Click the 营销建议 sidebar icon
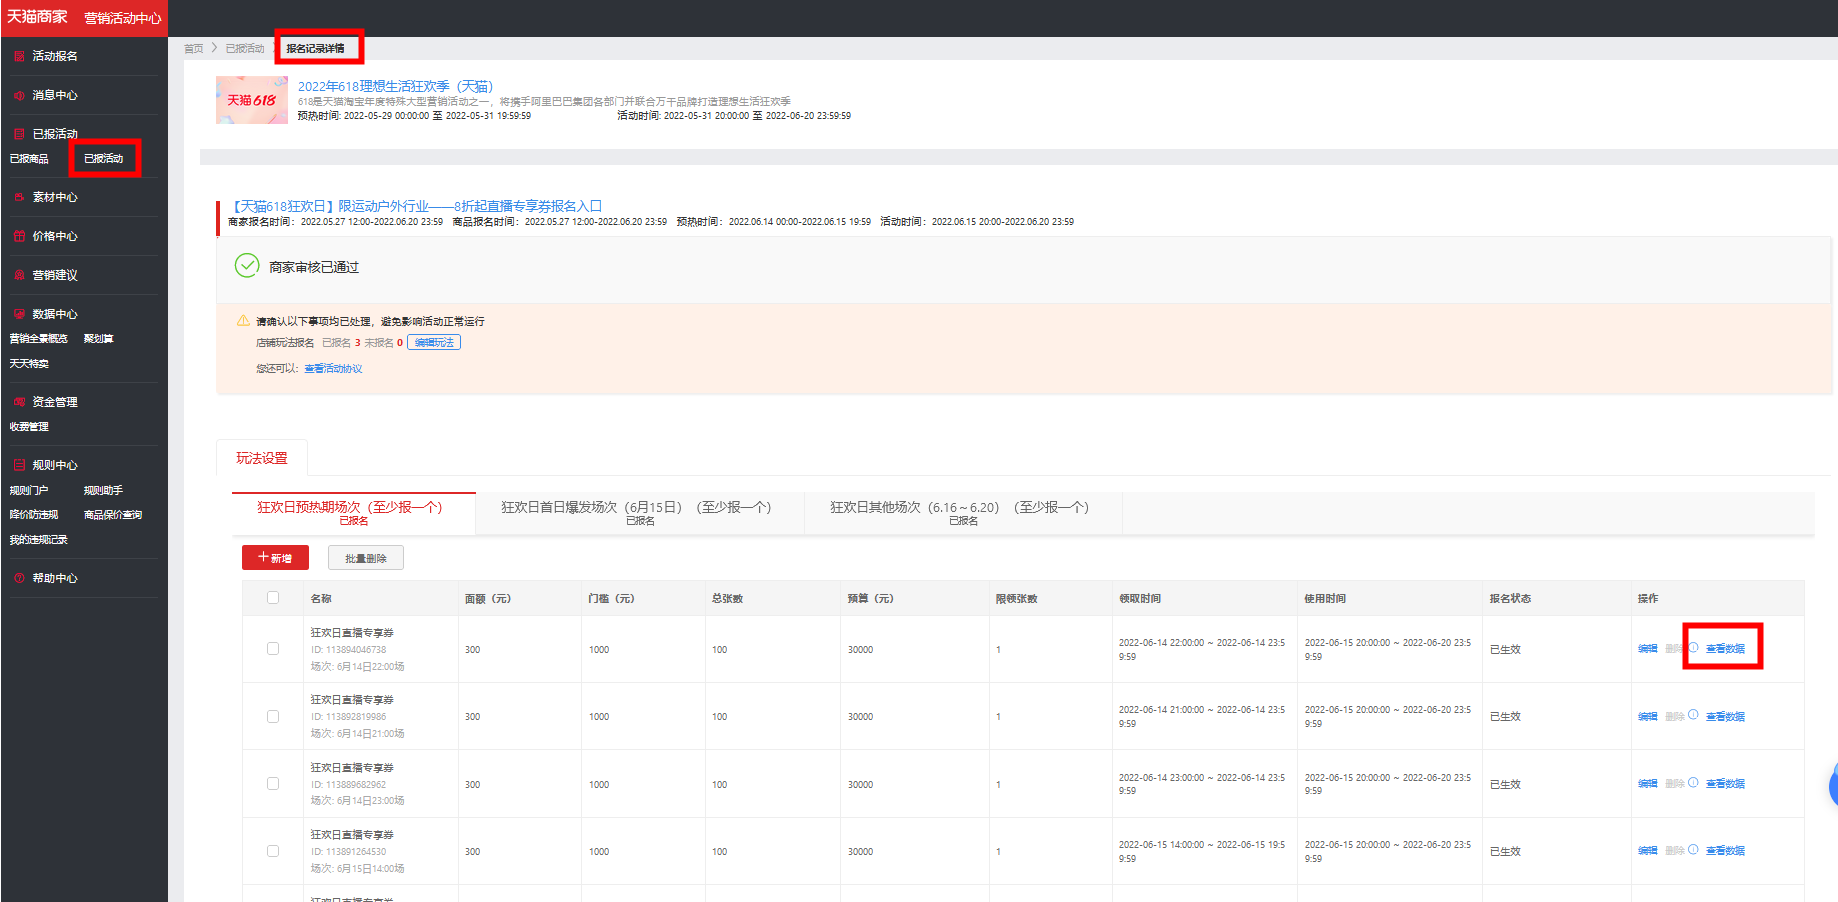This screenshot has height=902, width=1838. click(19, 275)
